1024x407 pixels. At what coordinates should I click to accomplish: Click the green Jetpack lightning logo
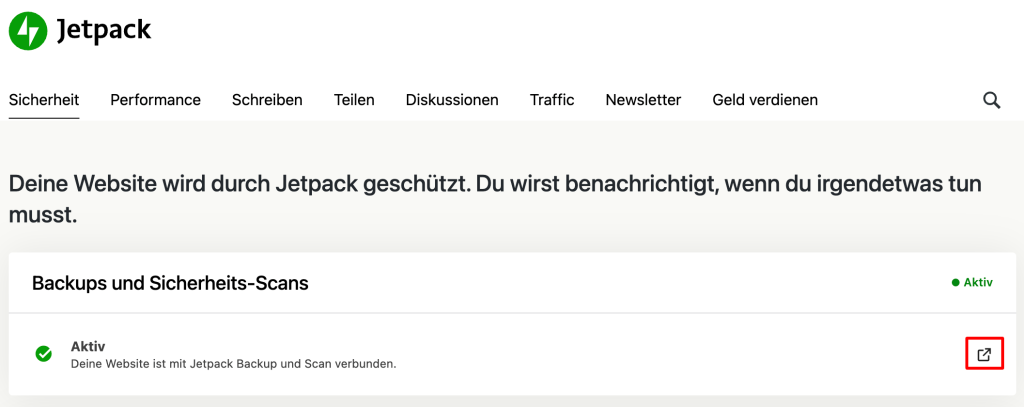(x=28, y=31)
